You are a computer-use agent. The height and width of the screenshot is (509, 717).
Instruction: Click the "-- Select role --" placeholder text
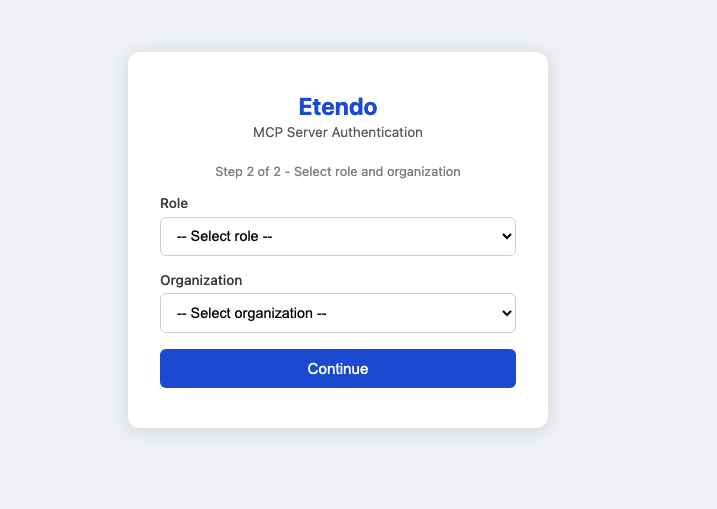pyautogui.click(x=225, y=237)
